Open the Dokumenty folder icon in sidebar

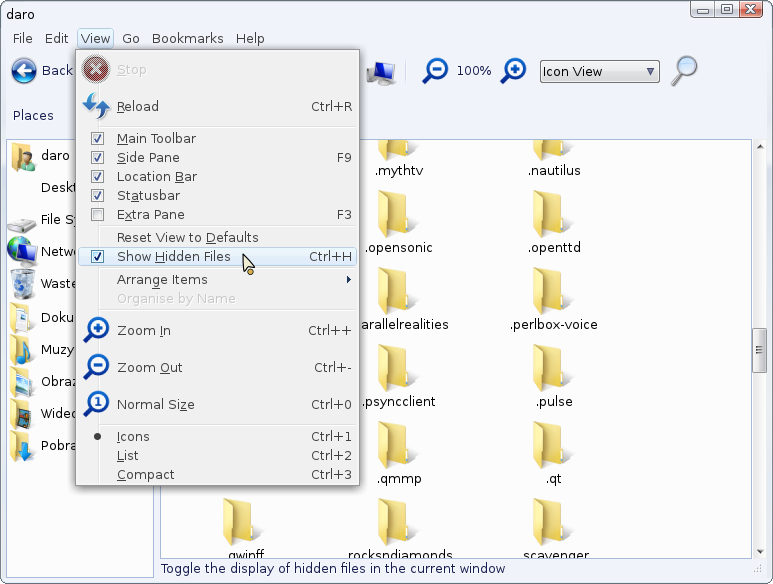pyautogui.click(x=21, y=317)
